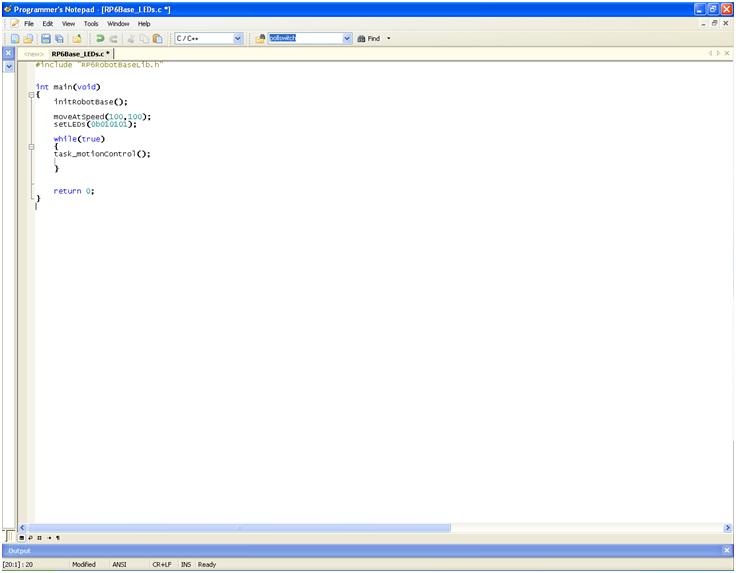Collapse the main function fold marker
The image size is (736, 573).
(x=31, y=95)
